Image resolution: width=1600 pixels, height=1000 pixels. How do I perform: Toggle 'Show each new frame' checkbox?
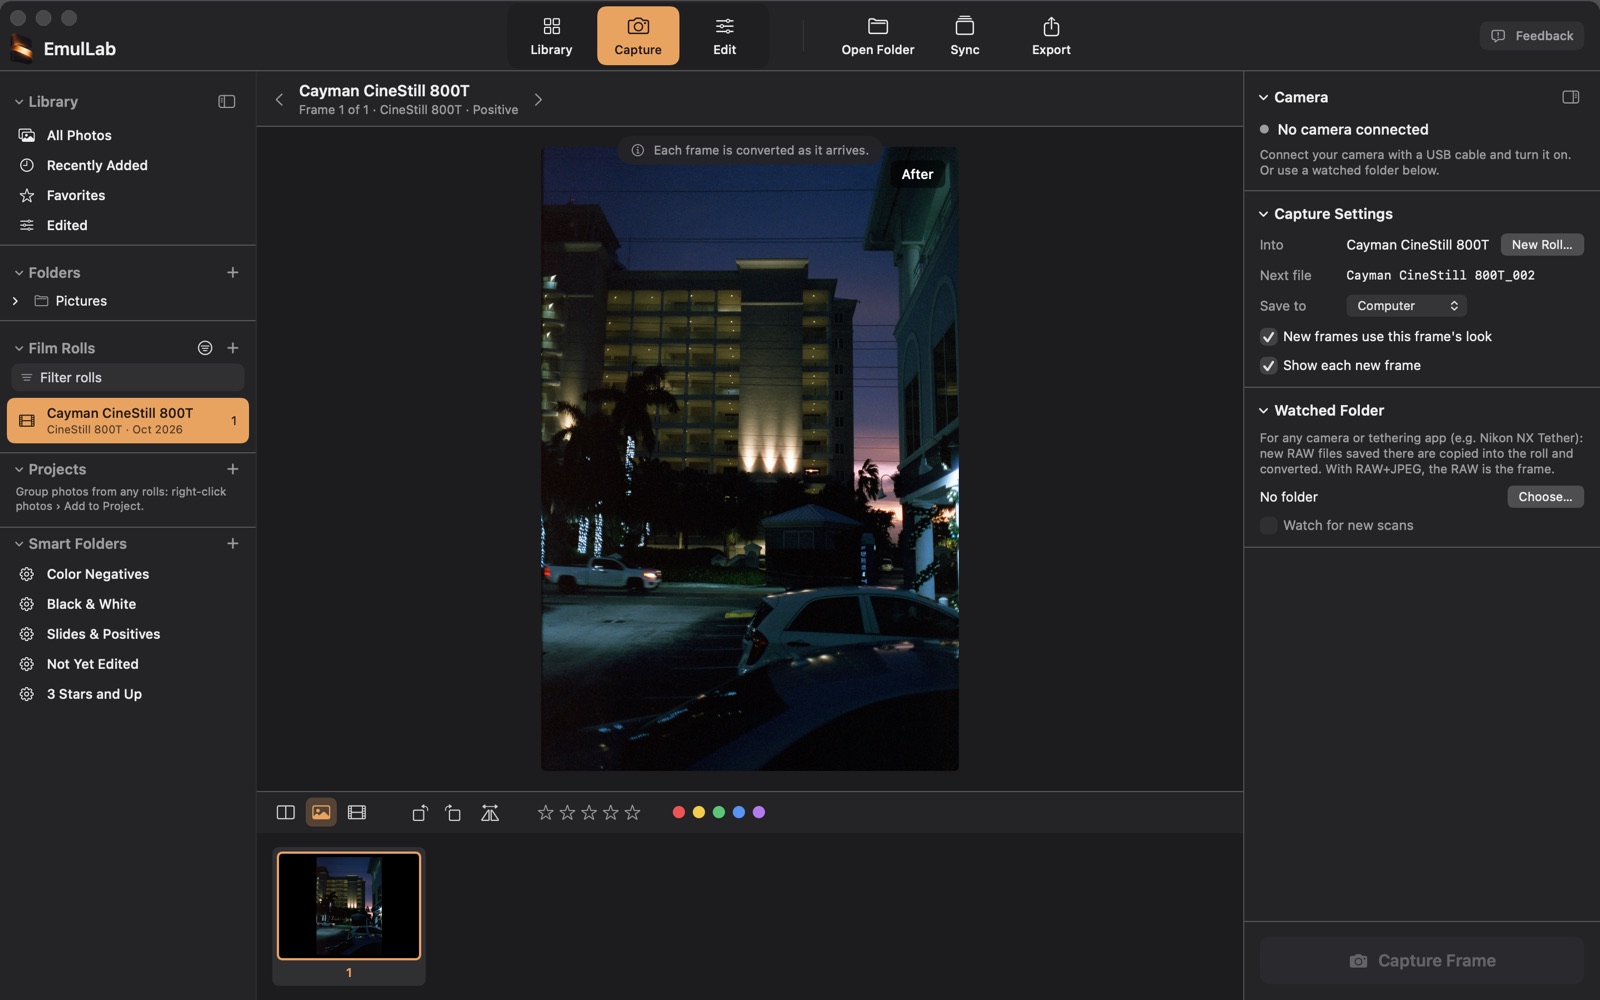tap(1268, 365)
